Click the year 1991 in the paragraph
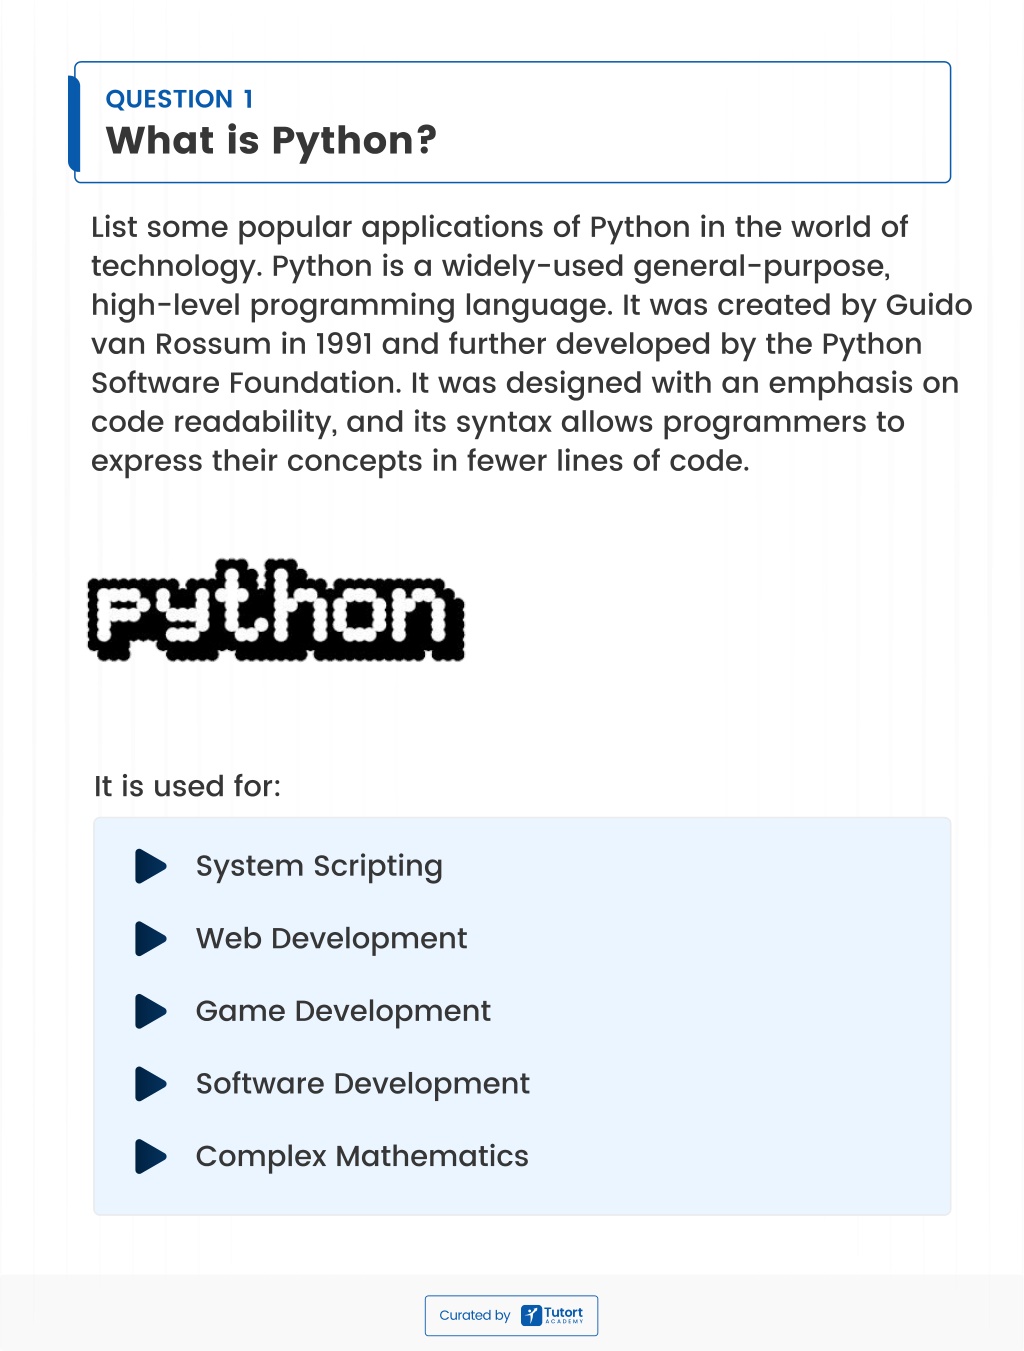This screenshot has height=1351, width=1024. tap(343, 344)
